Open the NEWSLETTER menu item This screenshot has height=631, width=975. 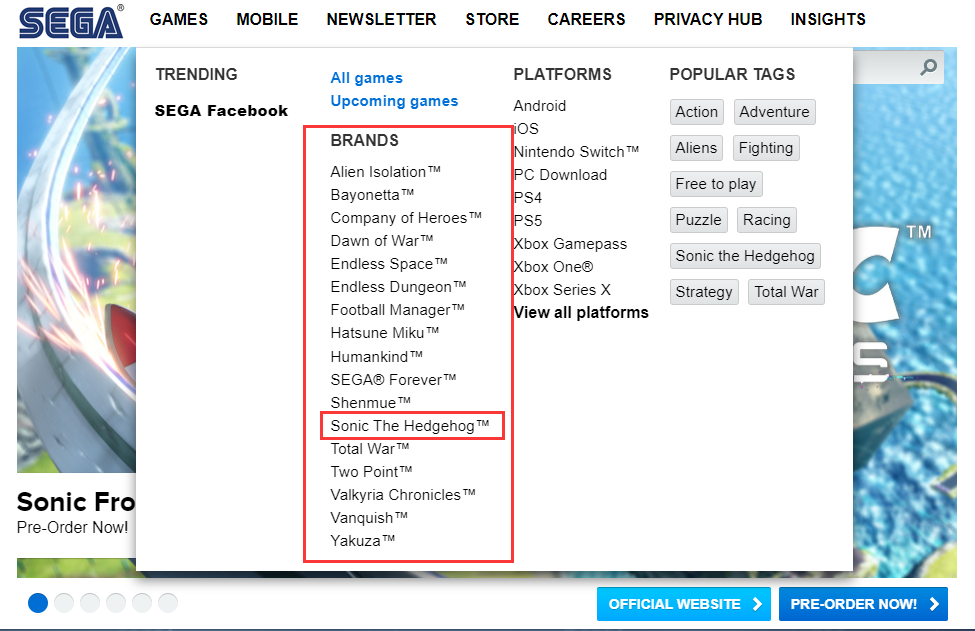(x=381, y=19)
